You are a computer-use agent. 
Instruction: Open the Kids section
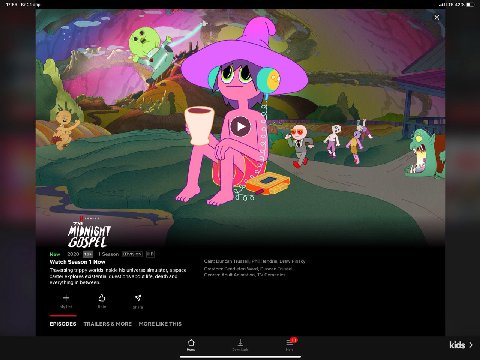461,345
